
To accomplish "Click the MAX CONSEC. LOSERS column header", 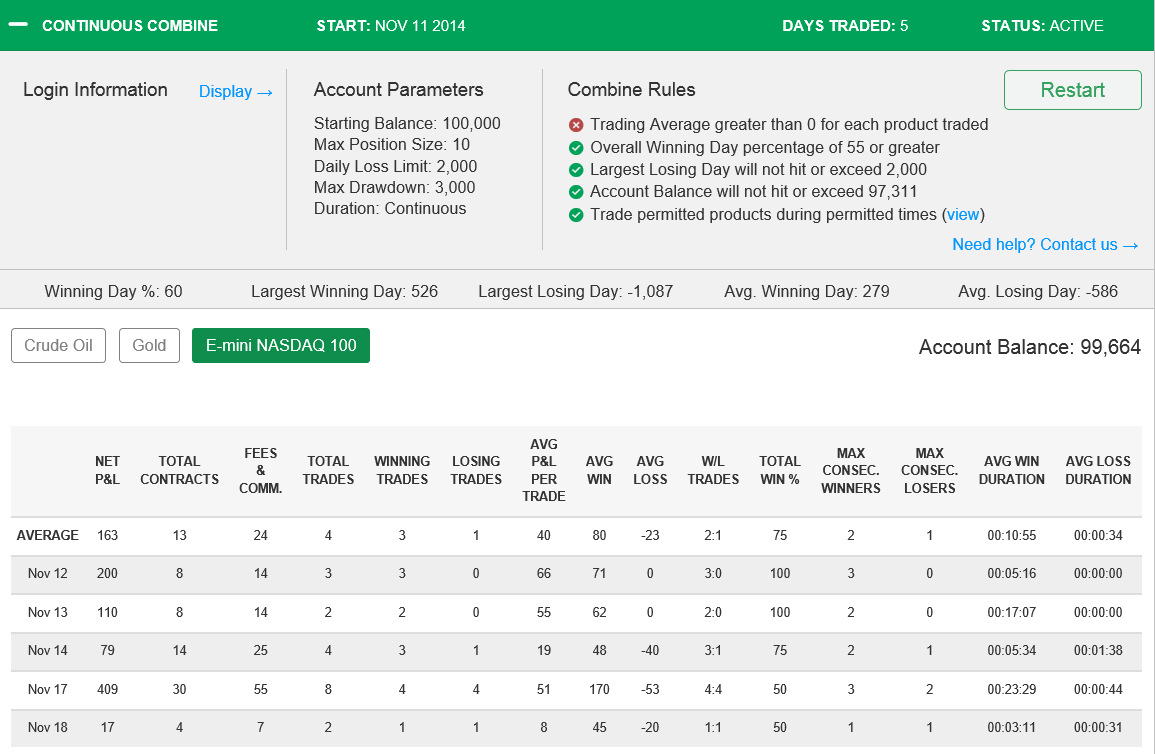I will [x=929, y=471].
